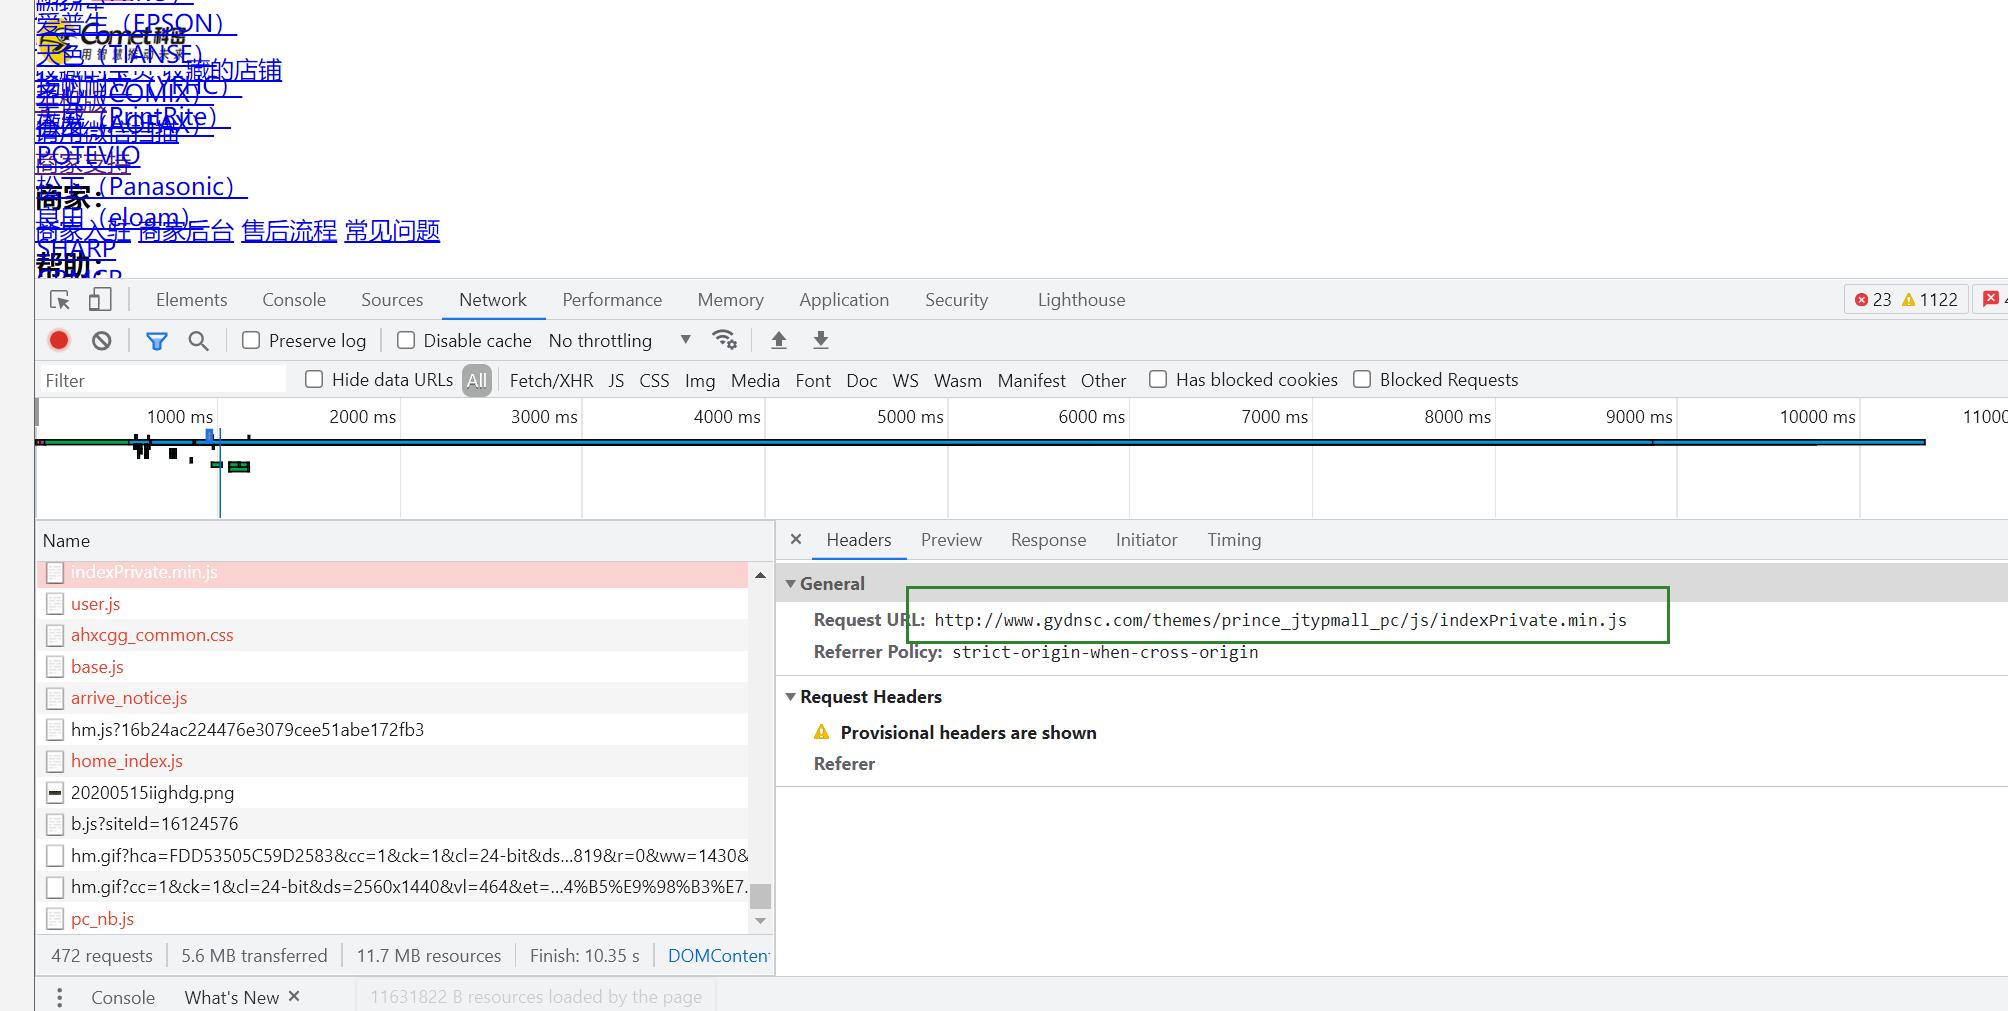The image size is (2008, 1011).
Task: Filter requests by Media
Action: coord(755,380)
